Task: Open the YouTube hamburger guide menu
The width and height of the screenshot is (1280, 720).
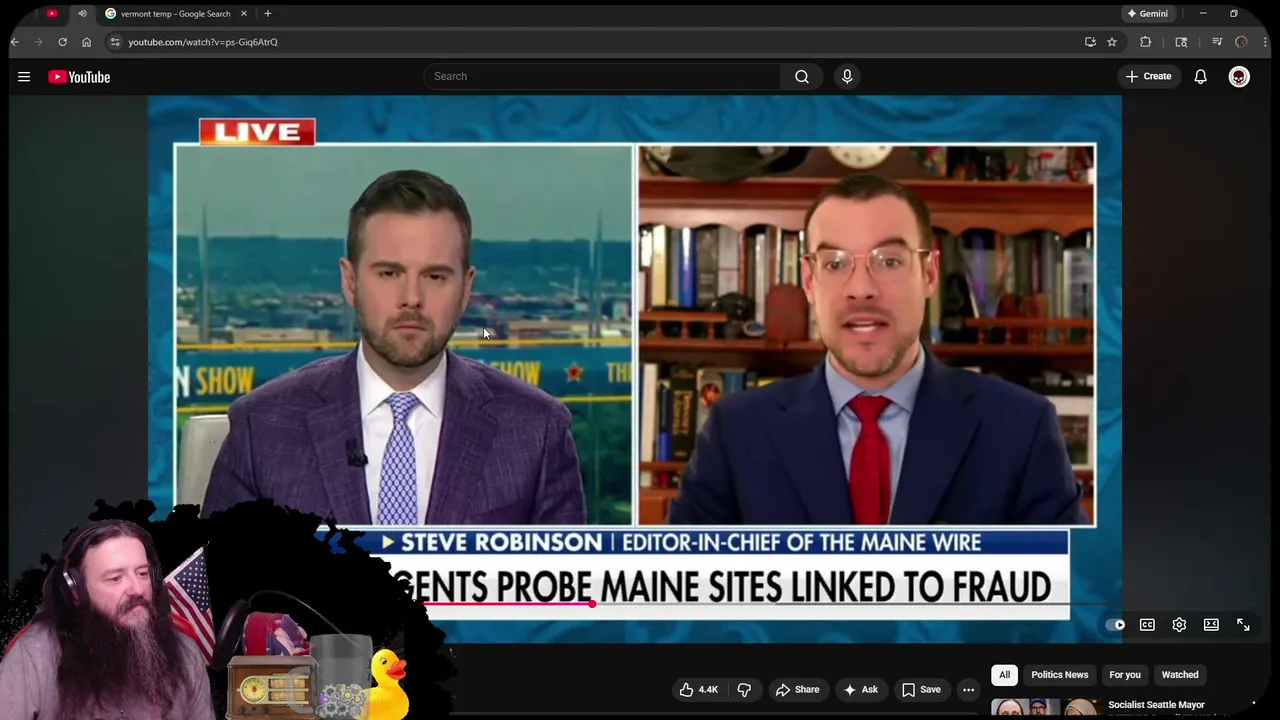Action: [x=24, y=77]
